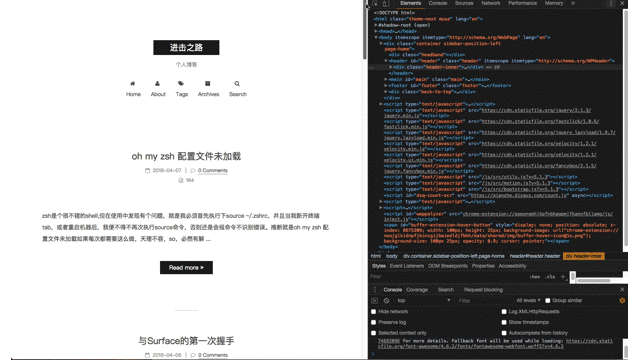Activate the inspect element picker icon
This screenshot has width=640, height=360.
[x=375, y=3]
